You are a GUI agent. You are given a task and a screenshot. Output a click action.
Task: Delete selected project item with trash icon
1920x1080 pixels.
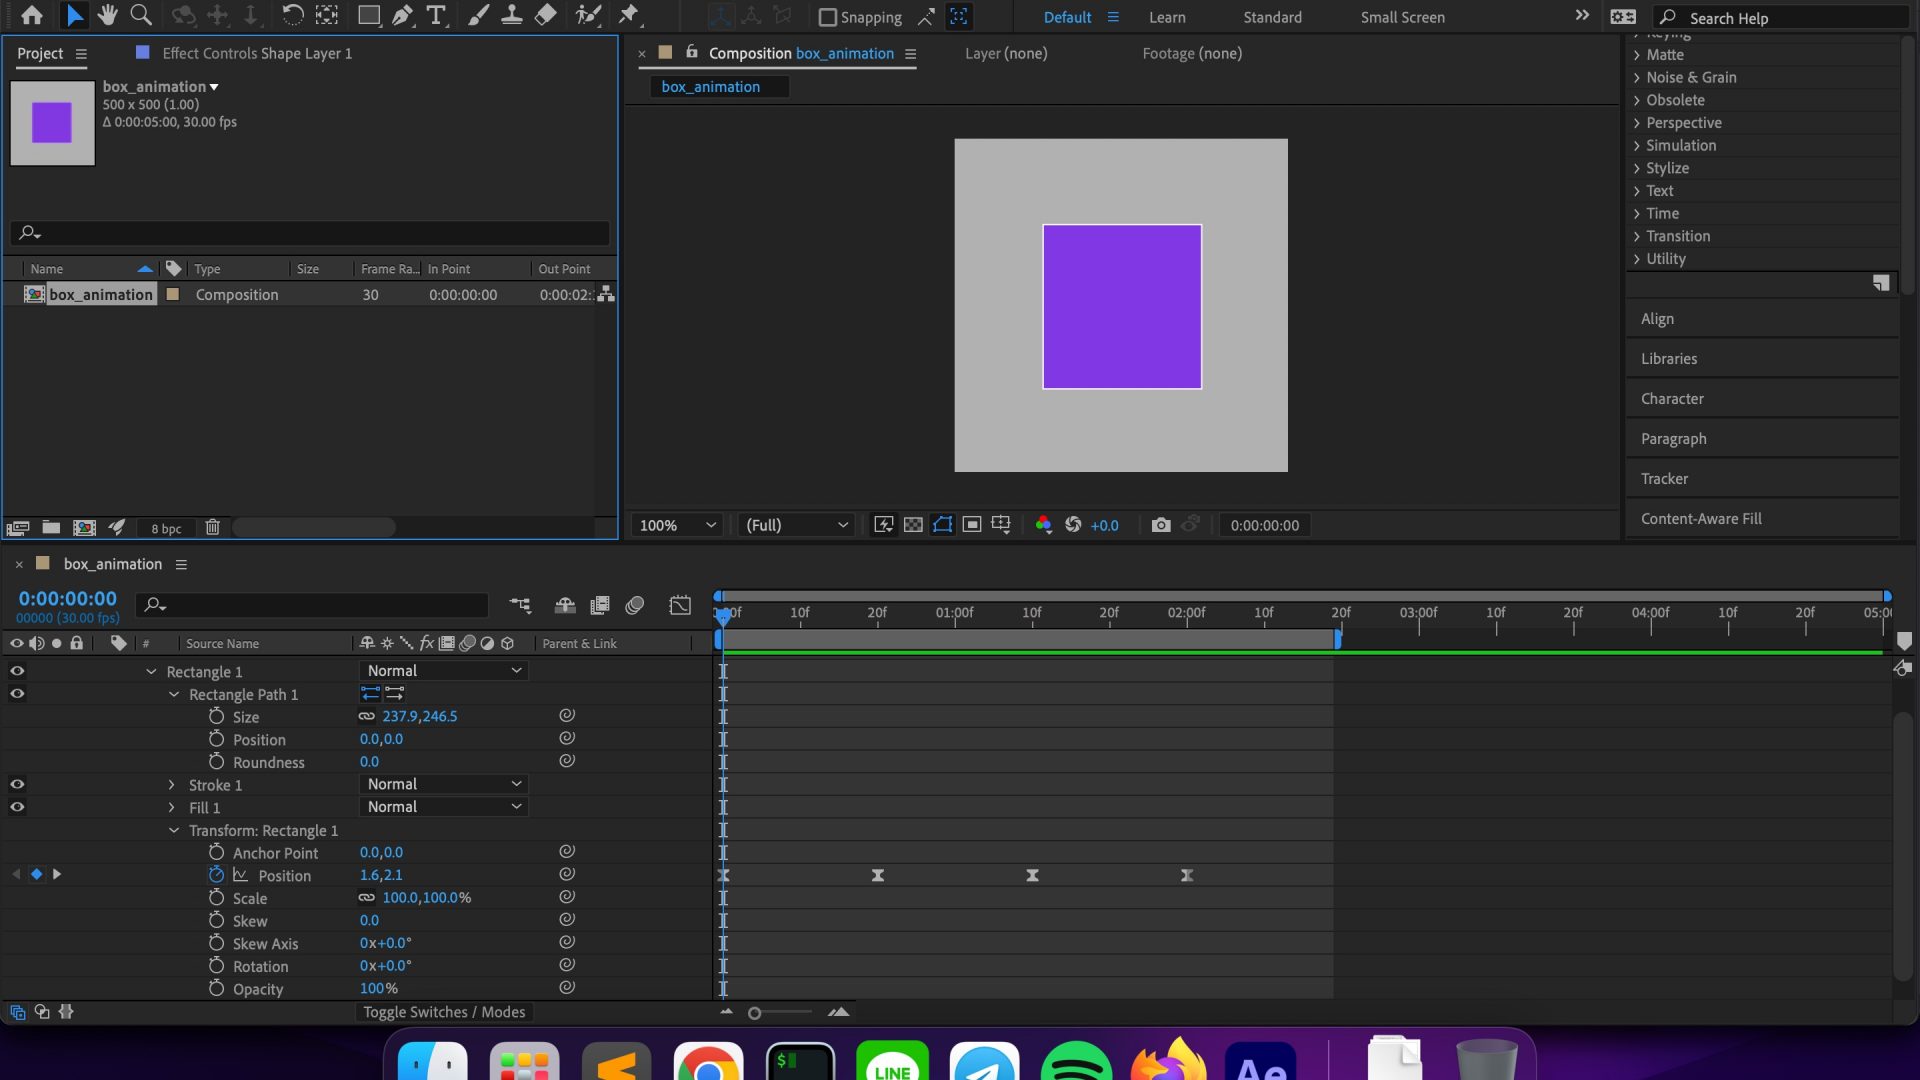point(212,527)
